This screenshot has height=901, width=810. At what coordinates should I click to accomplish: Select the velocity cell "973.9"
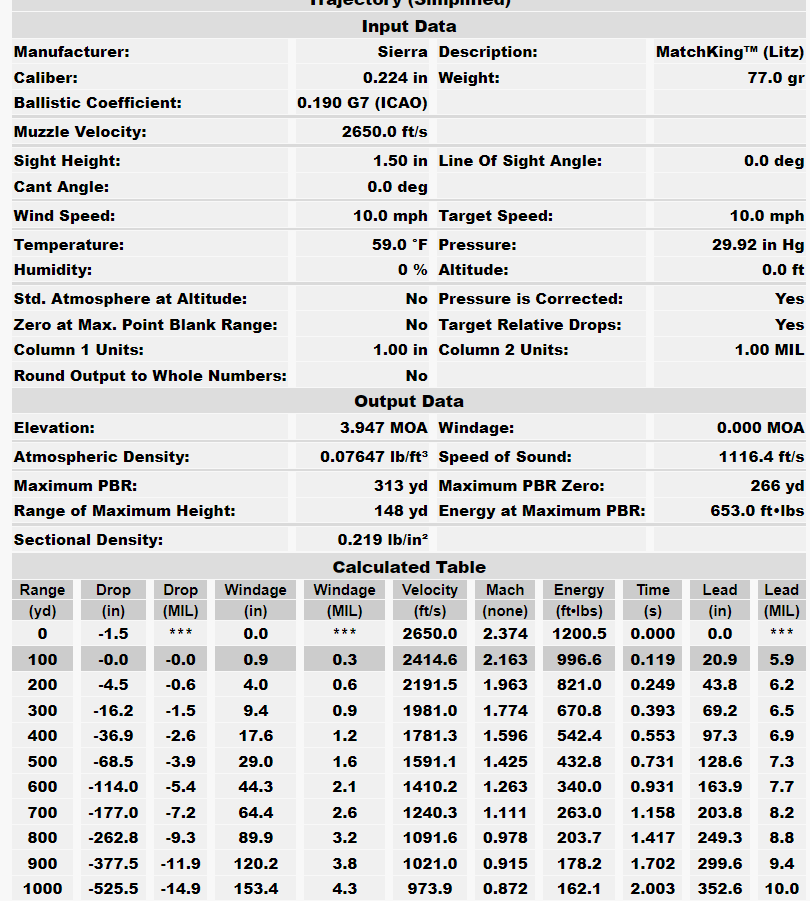(430, 890)
